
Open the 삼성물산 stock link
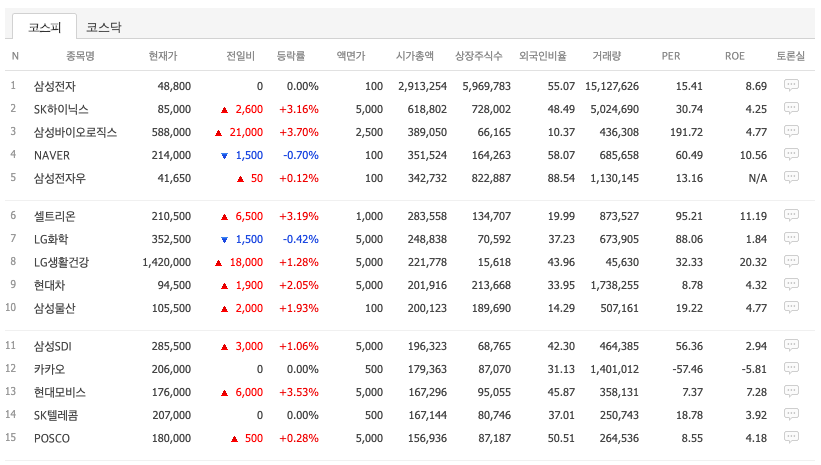[x=55, y=308]
